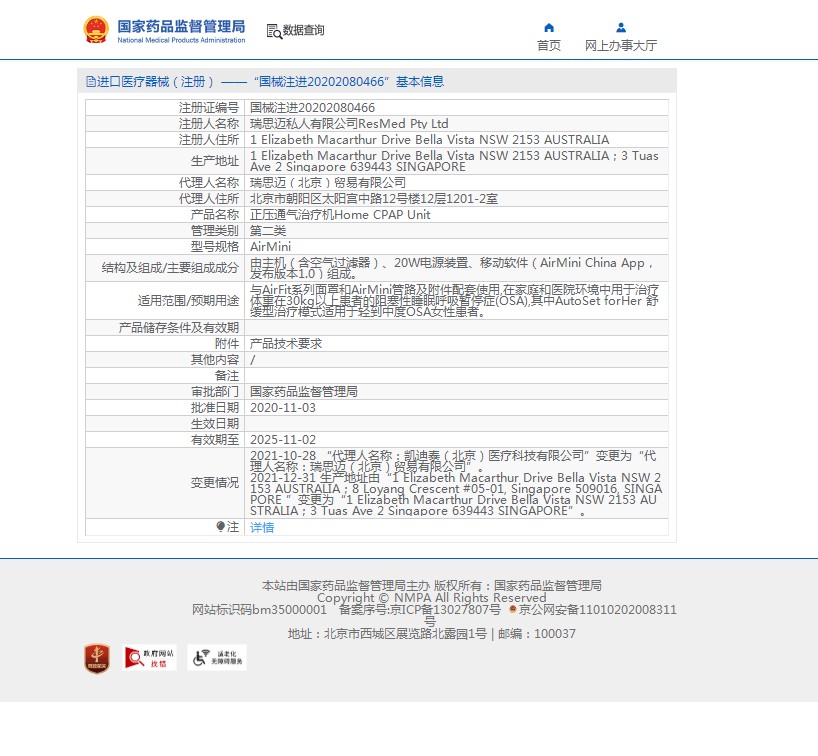The image size is (818, 756).
Task: Click Copyright NMPA All Rights Reserved text
Action: [x=431, y=597]
